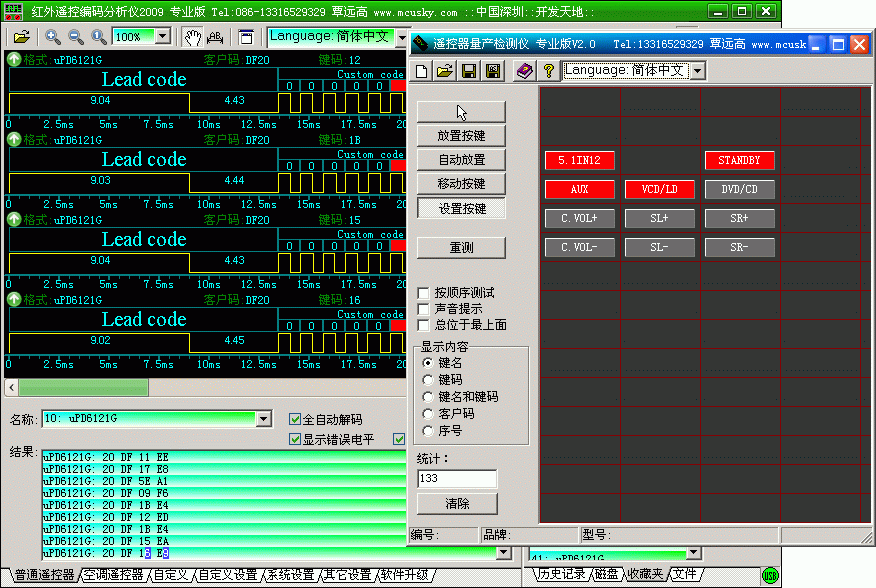The image size is (876, 588).
Task: Click the new file icon in tester window
Action: click(x=422, y=71)
